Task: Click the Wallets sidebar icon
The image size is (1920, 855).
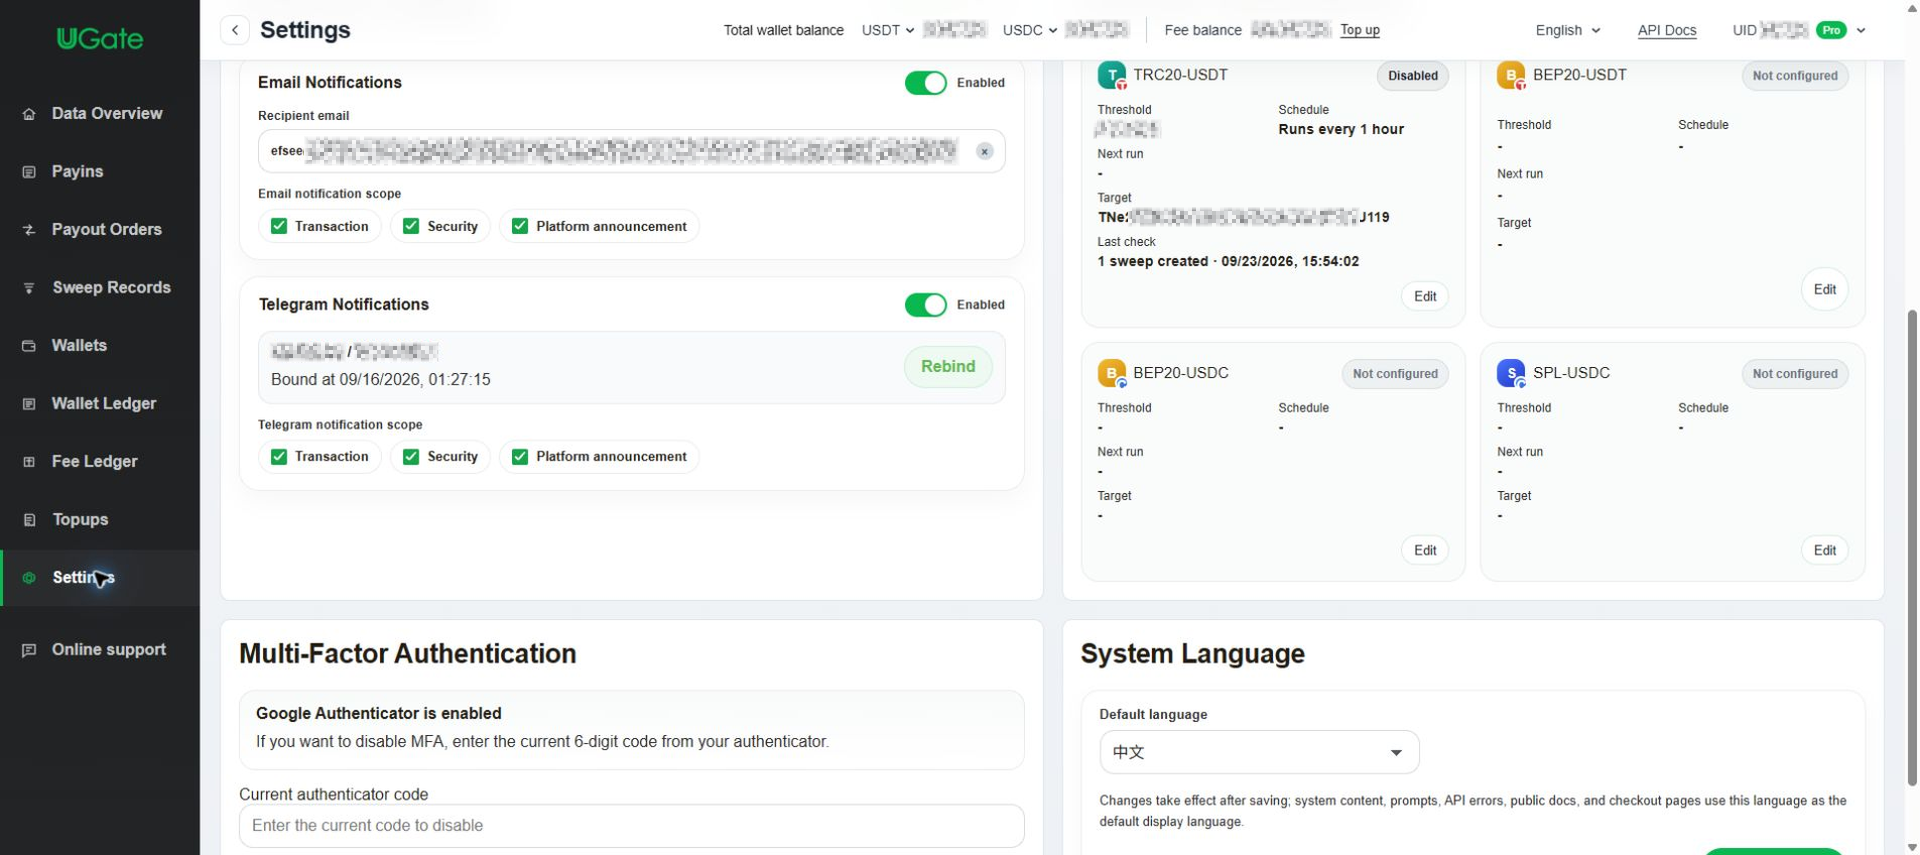Action: 29,346
